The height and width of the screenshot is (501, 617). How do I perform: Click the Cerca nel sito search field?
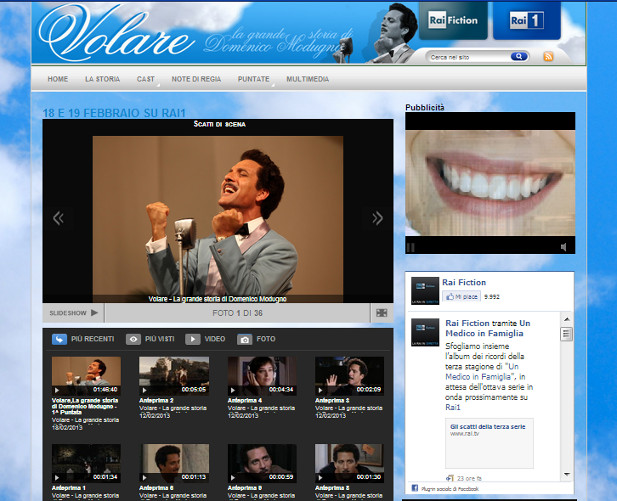[x=466, y=57]
